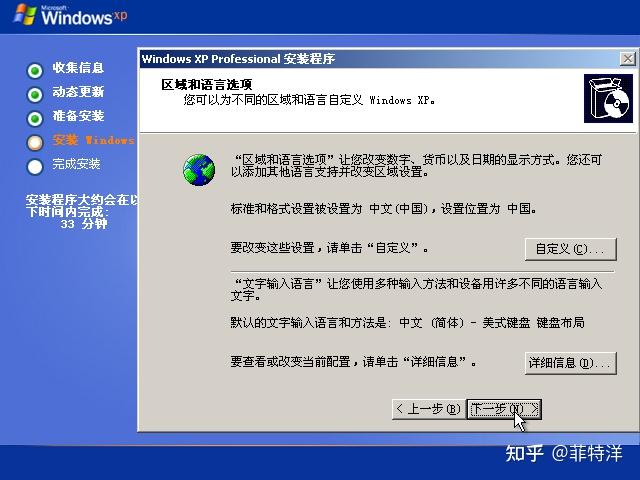Click the 自定义(C)... button
The height and width of the screenshot is (480, 640).
(570, 249)
